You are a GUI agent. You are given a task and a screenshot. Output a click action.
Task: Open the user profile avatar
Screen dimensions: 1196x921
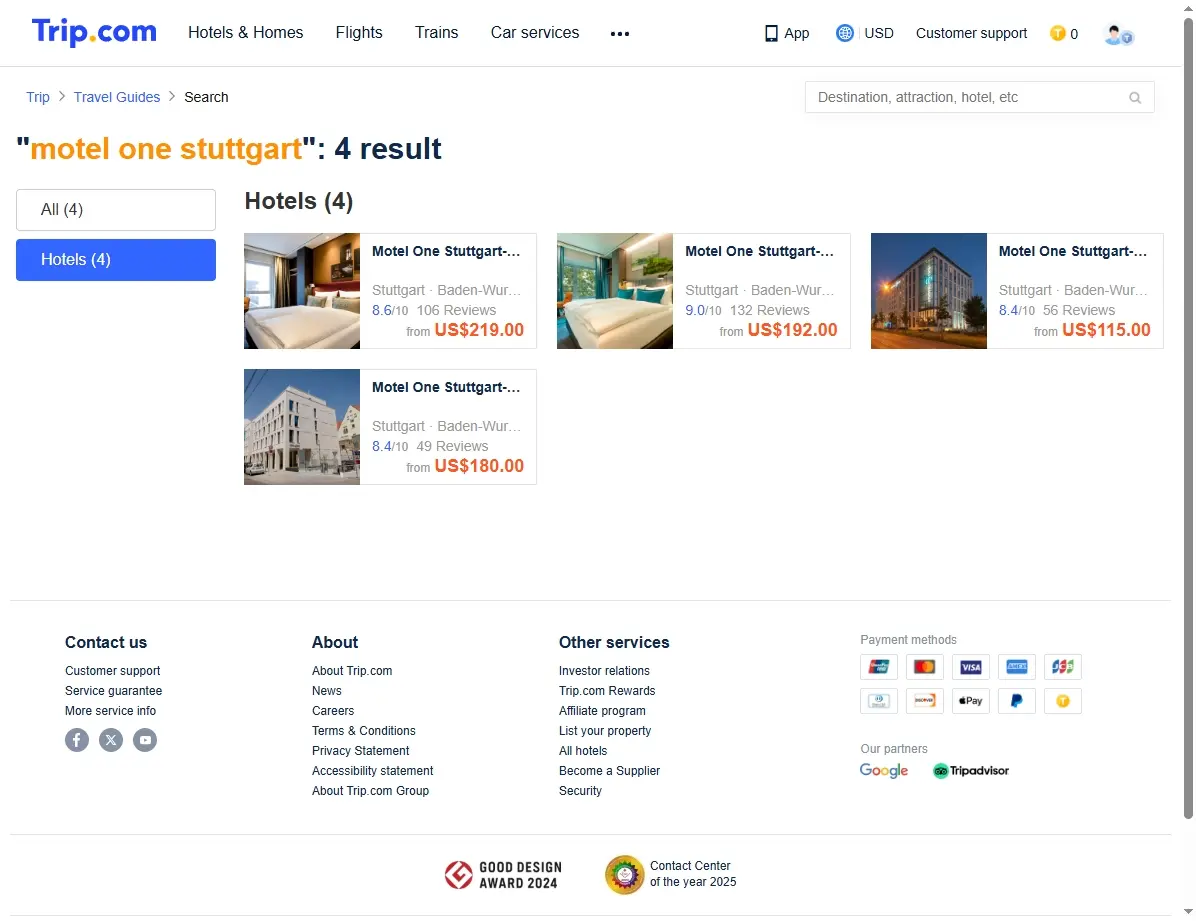pyautogui.click(x=1118, y=35)
